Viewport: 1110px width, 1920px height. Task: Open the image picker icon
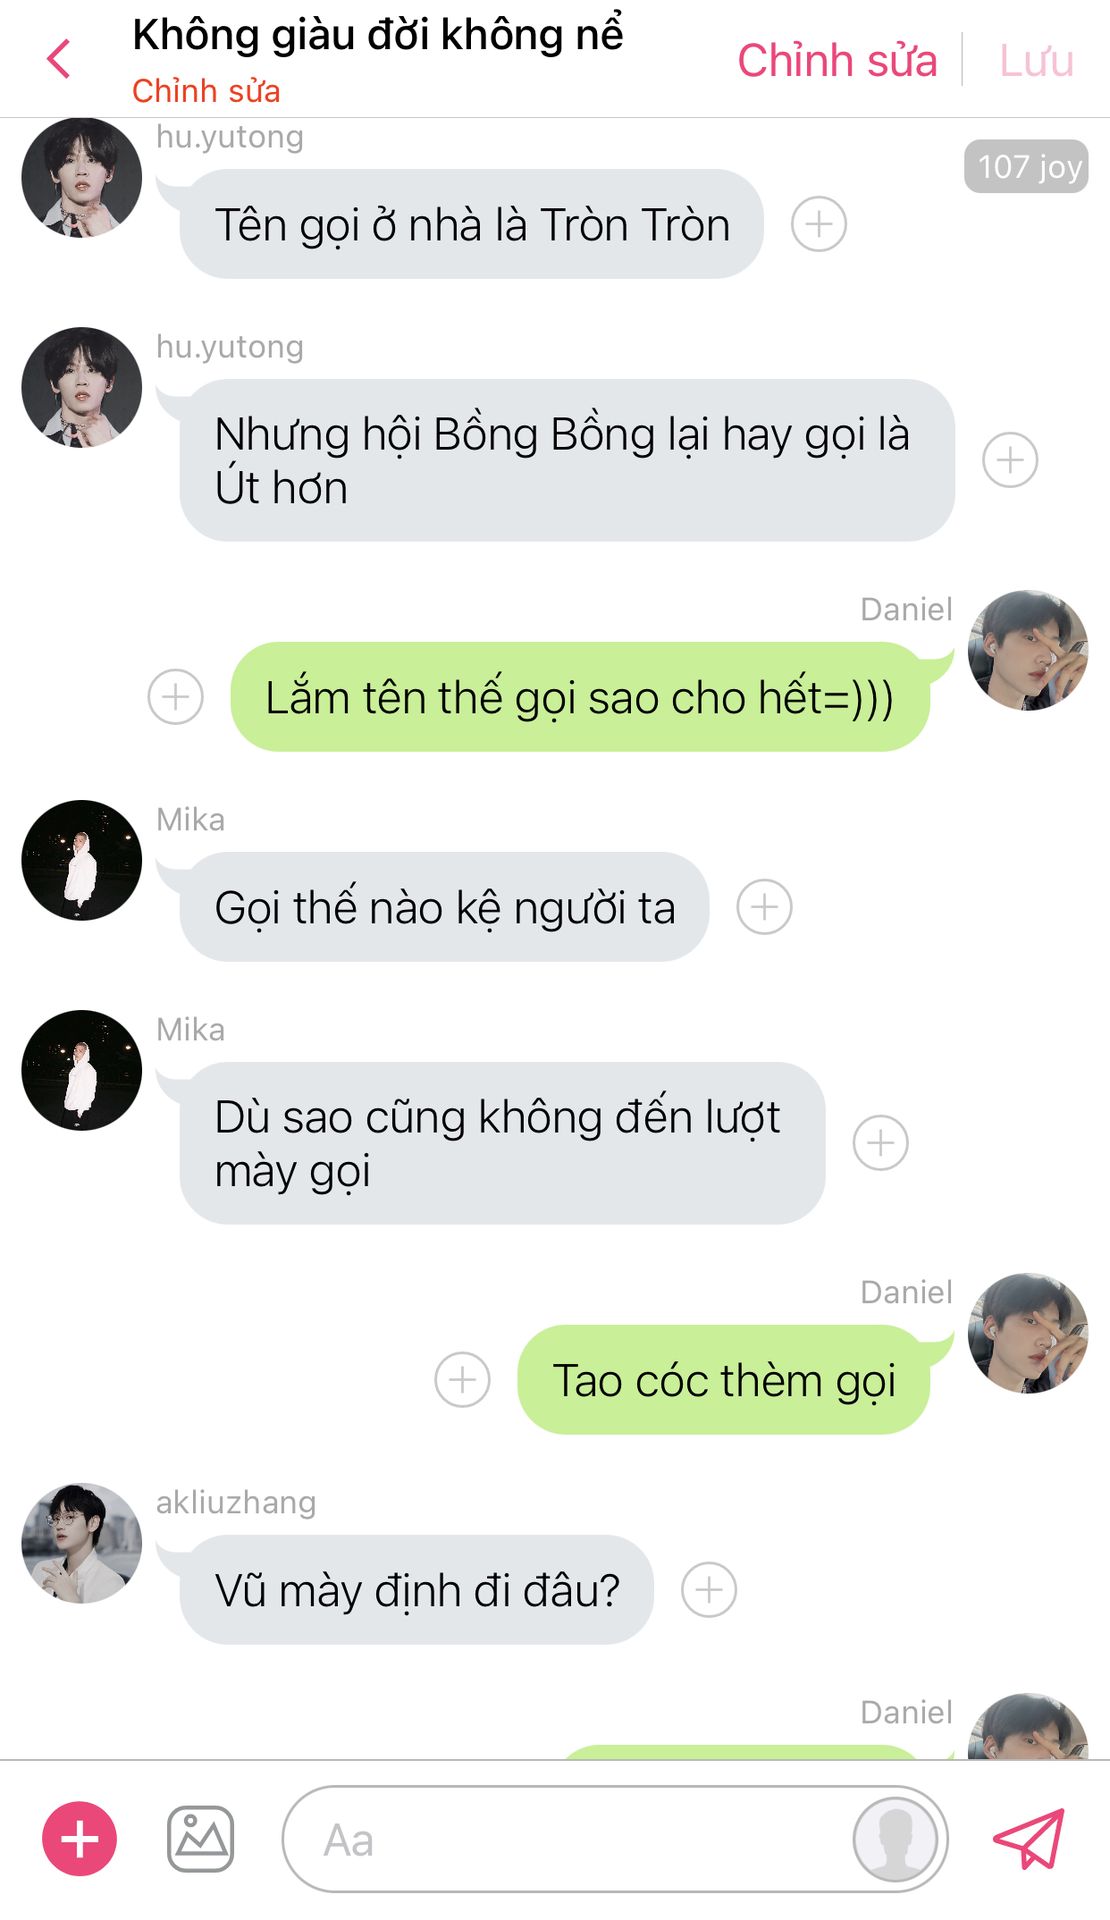pyautogui.click(x=200, y=1839)
